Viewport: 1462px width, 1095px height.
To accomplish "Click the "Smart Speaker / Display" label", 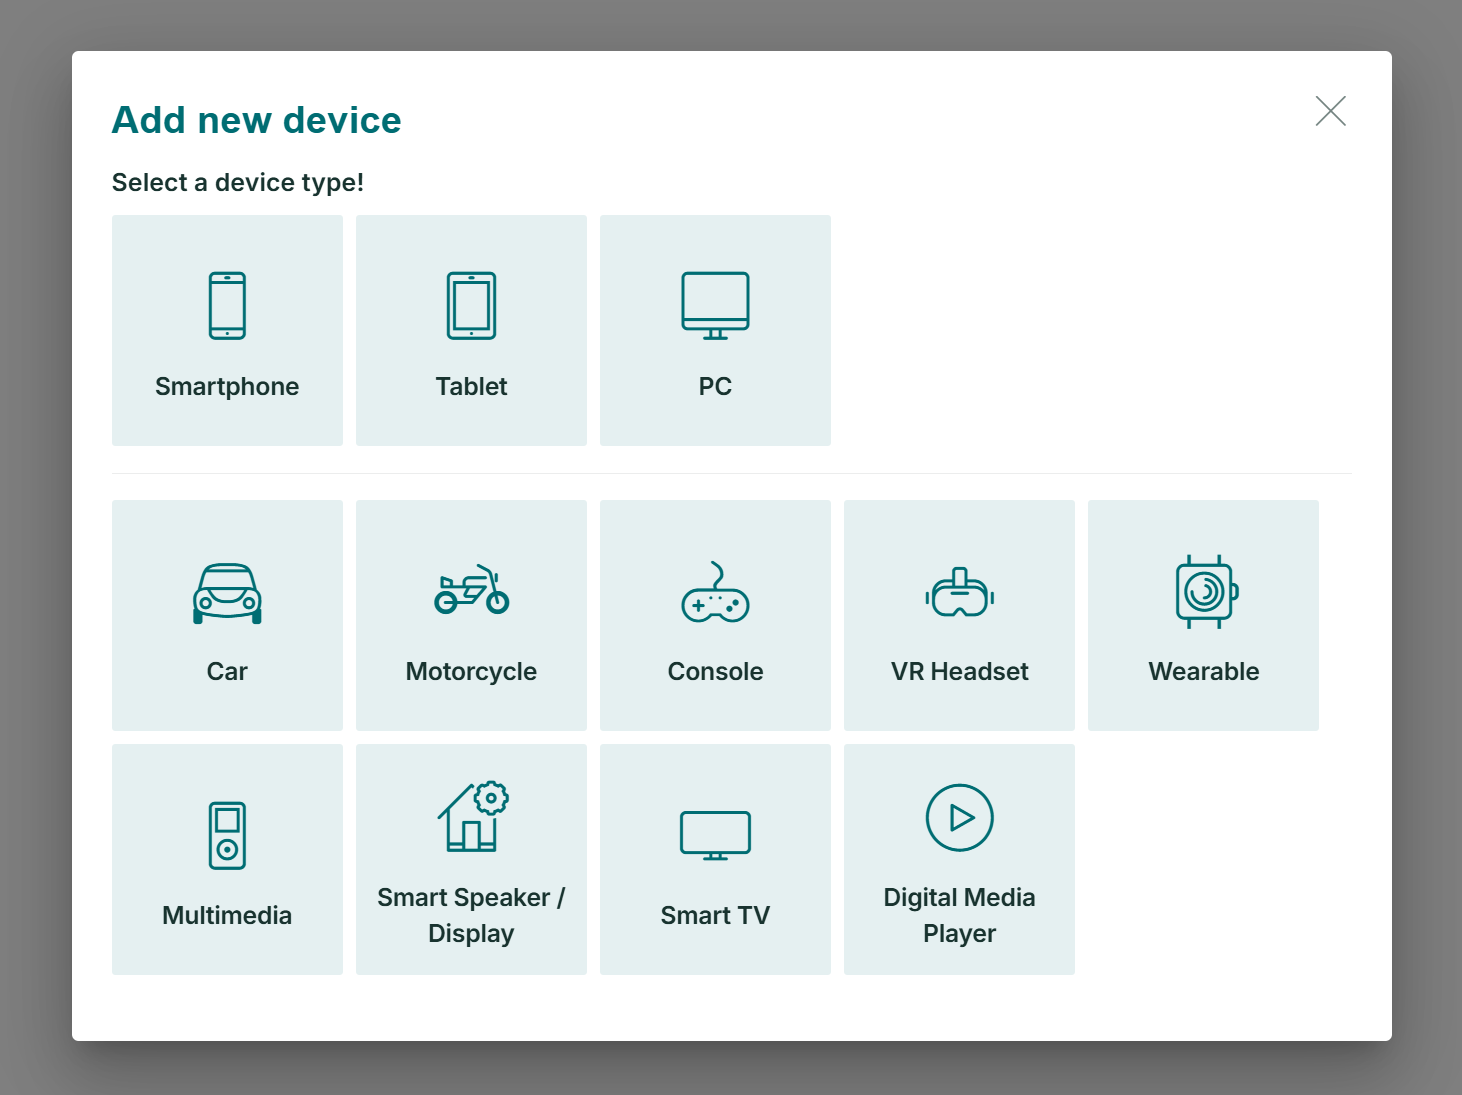I will click(x=471, y=915).
